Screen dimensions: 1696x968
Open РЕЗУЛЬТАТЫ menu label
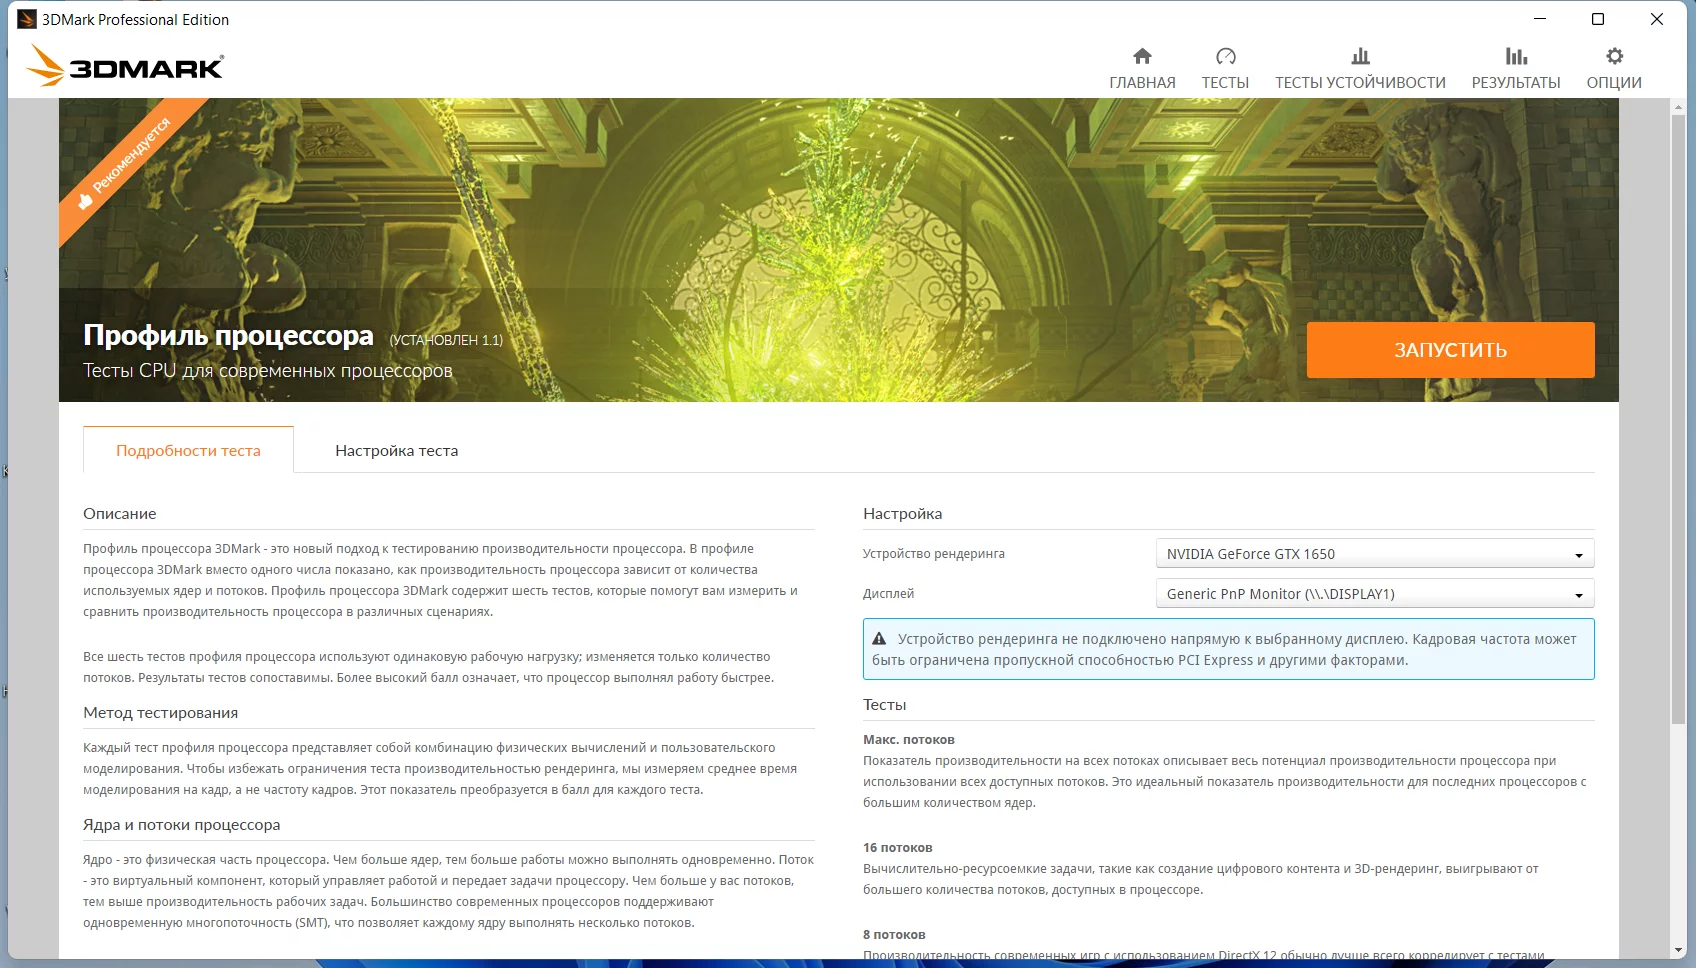pyautogui.click(x=1516, y=83)
